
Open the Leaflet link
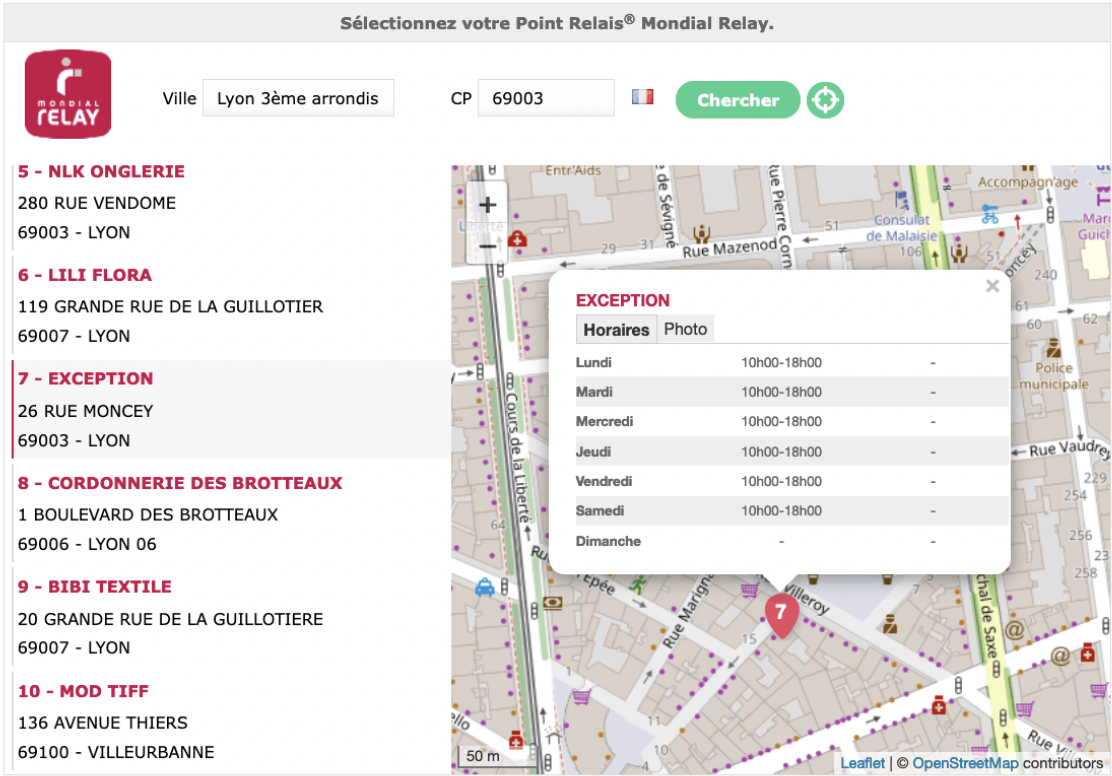click(x=862, y=763)
